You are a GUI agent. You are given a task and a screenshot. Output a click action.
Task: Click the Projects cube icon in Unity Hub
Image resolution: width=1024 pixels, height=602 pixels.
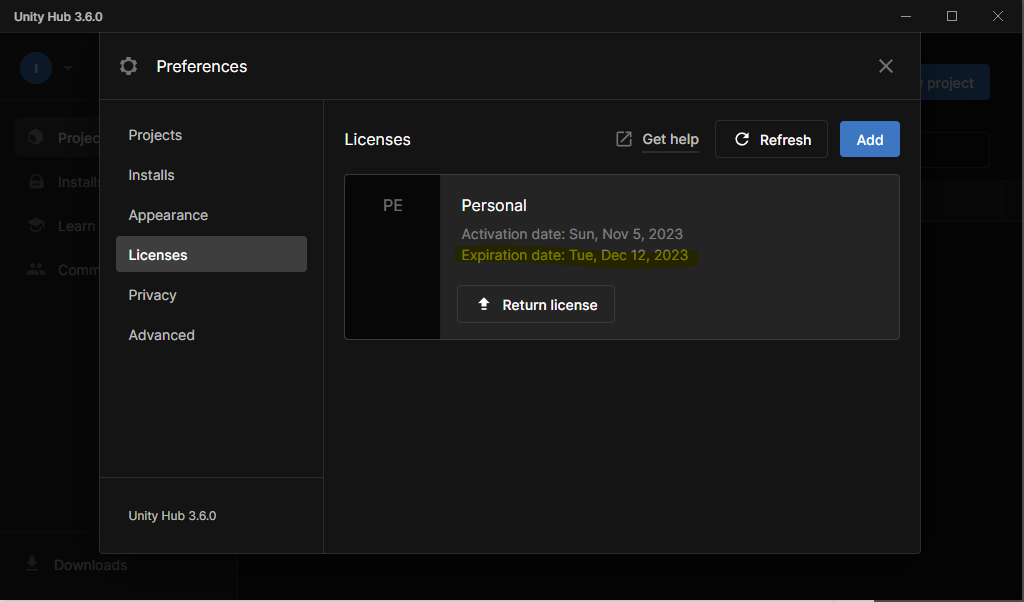[x=36, y=137]
